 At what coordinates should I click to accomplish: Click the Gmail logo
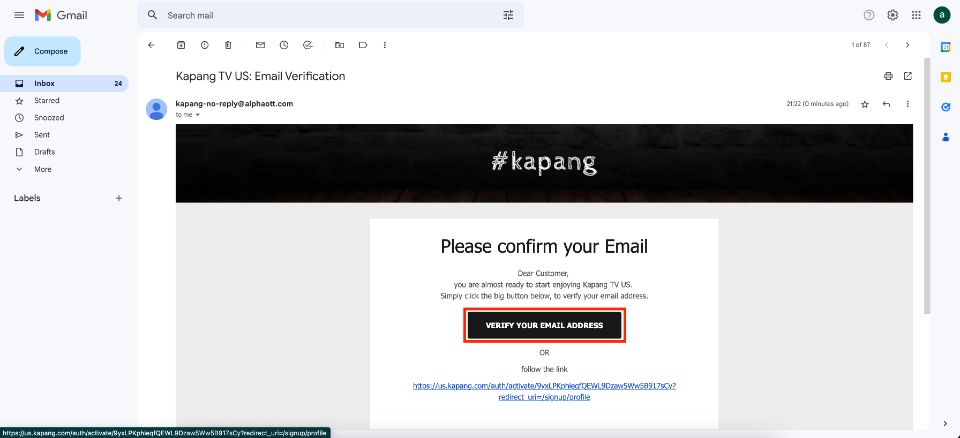coord(61,15)
